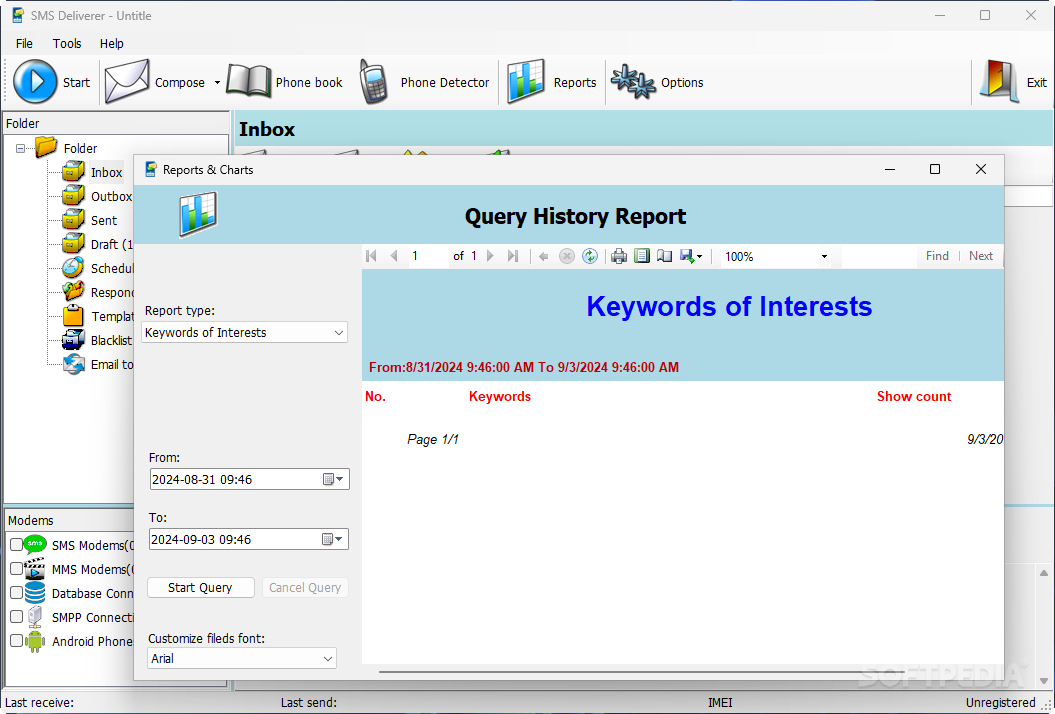
Task: Open the Tools menu
Action: (67, 43)
